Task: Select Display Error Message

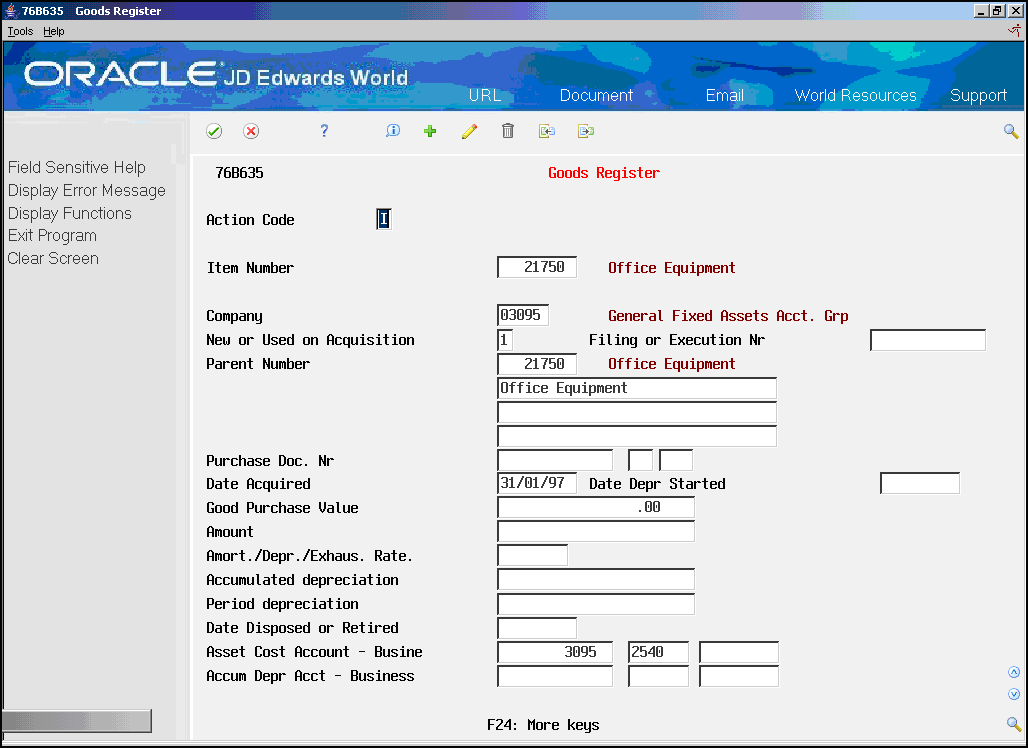Action: (x=87, y=191)
